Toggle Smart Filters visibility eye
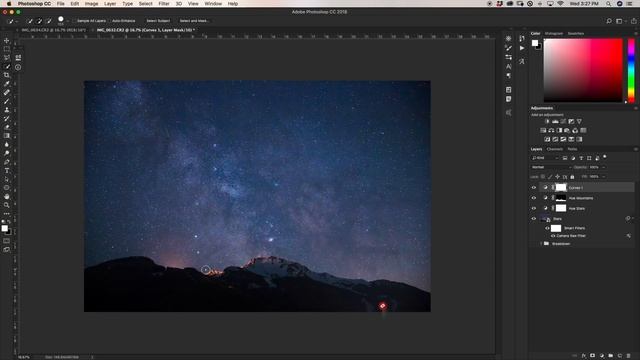The image size is (640, 360). [547, 228]
